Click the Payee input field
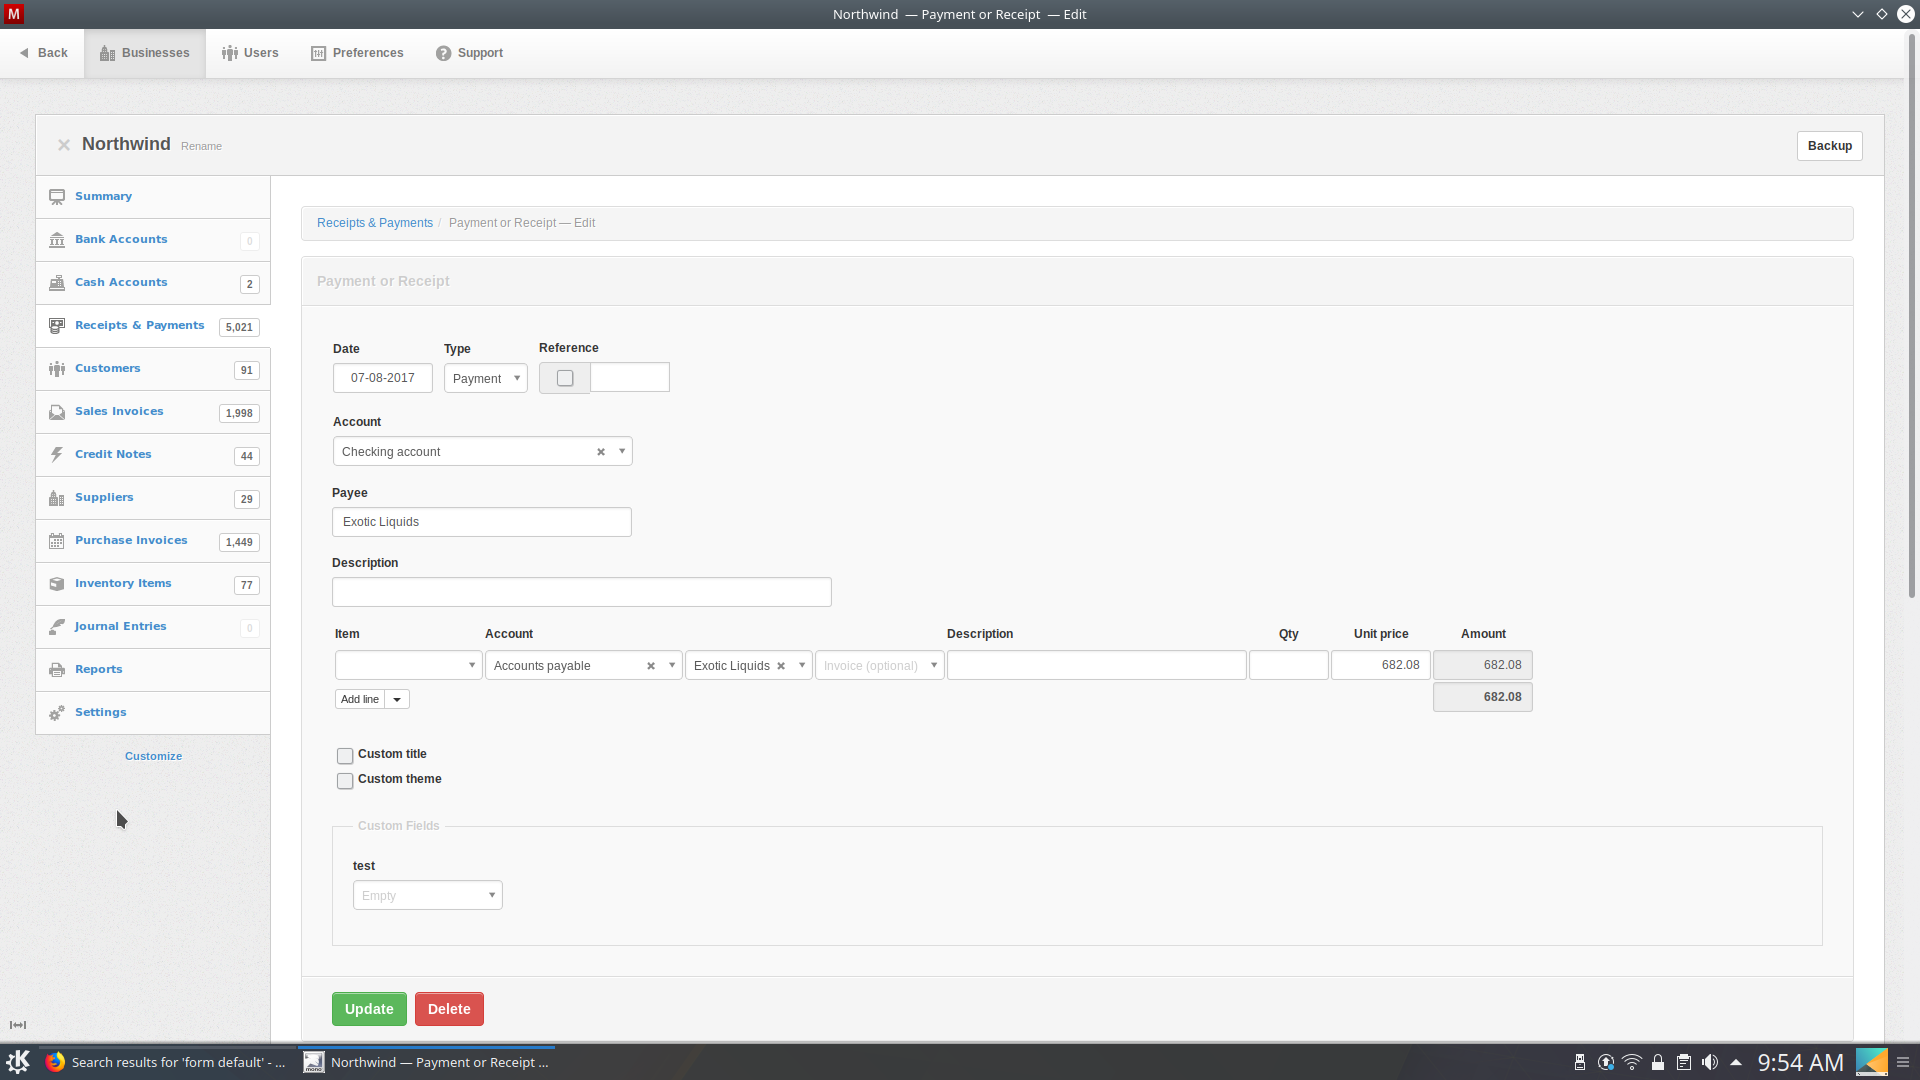The width and height of the screenshot is (1920, 1080). point(481,522)
